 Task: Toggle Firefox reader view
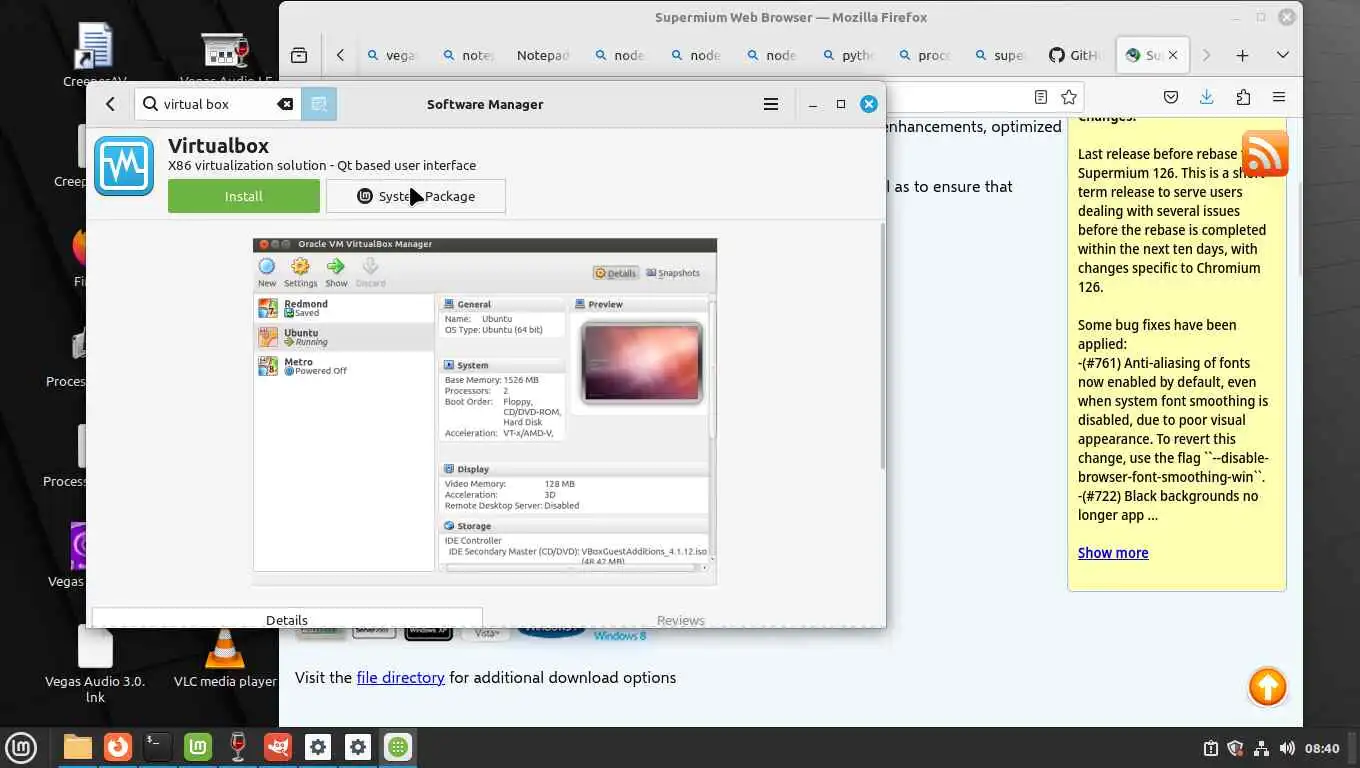1041,97
